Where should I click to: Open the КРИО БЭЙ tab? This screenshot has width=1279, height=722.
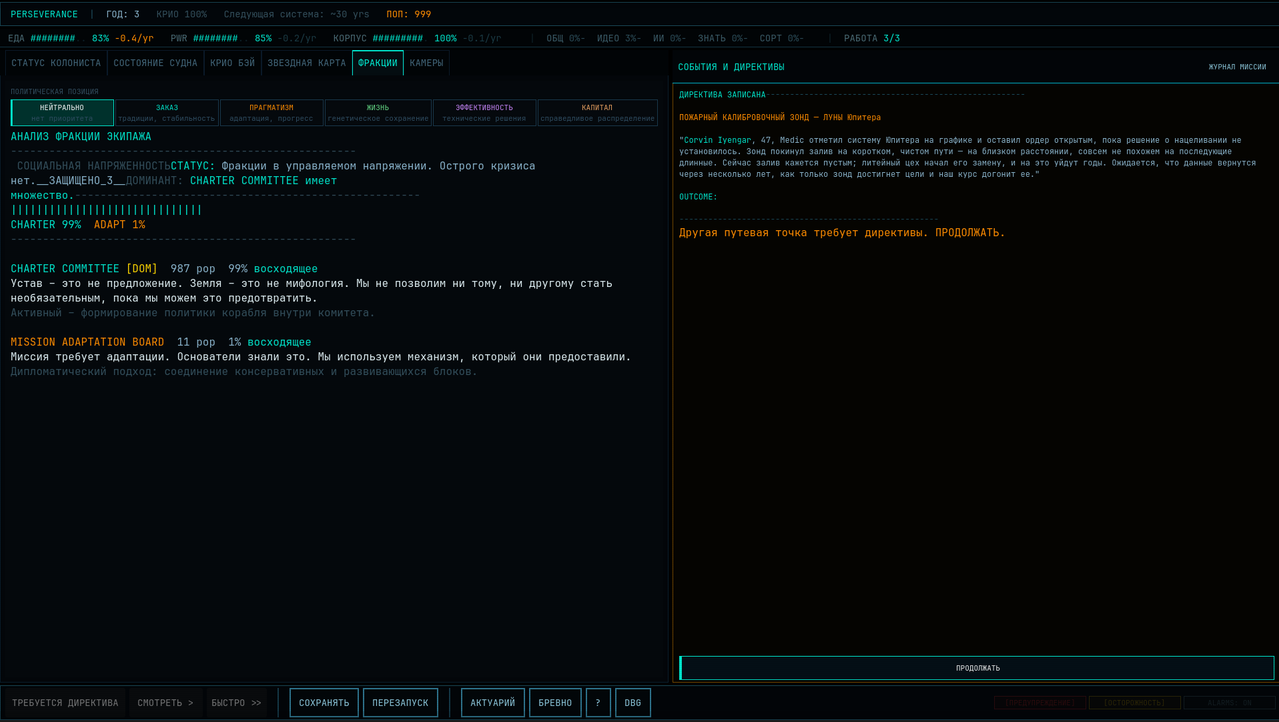coord(233,63)
